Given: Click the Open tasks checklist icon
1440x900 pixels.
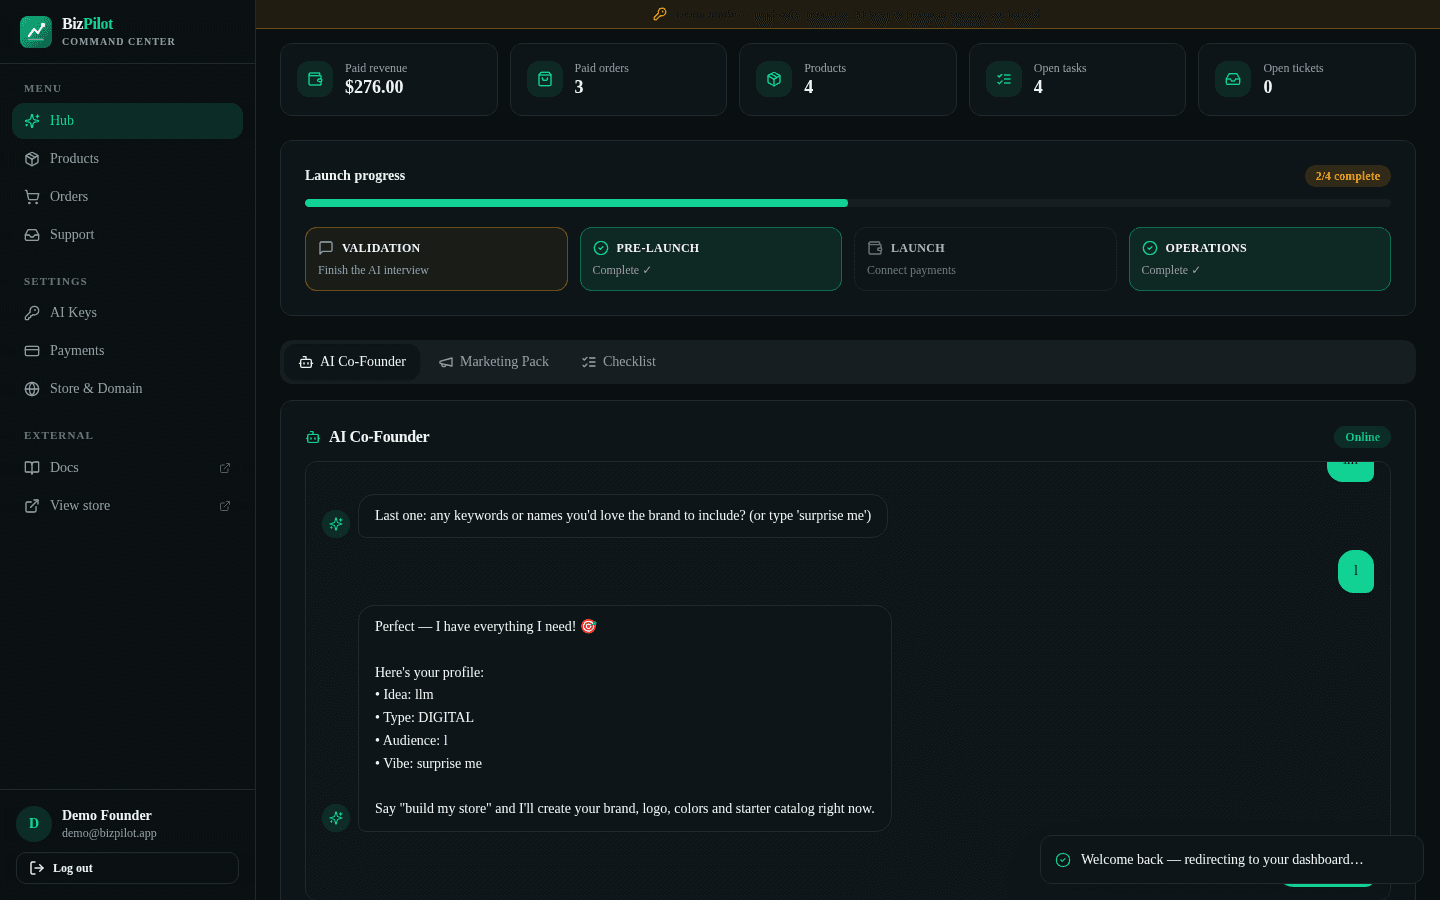Looking at the screenshot, I should pos(1004,79).
